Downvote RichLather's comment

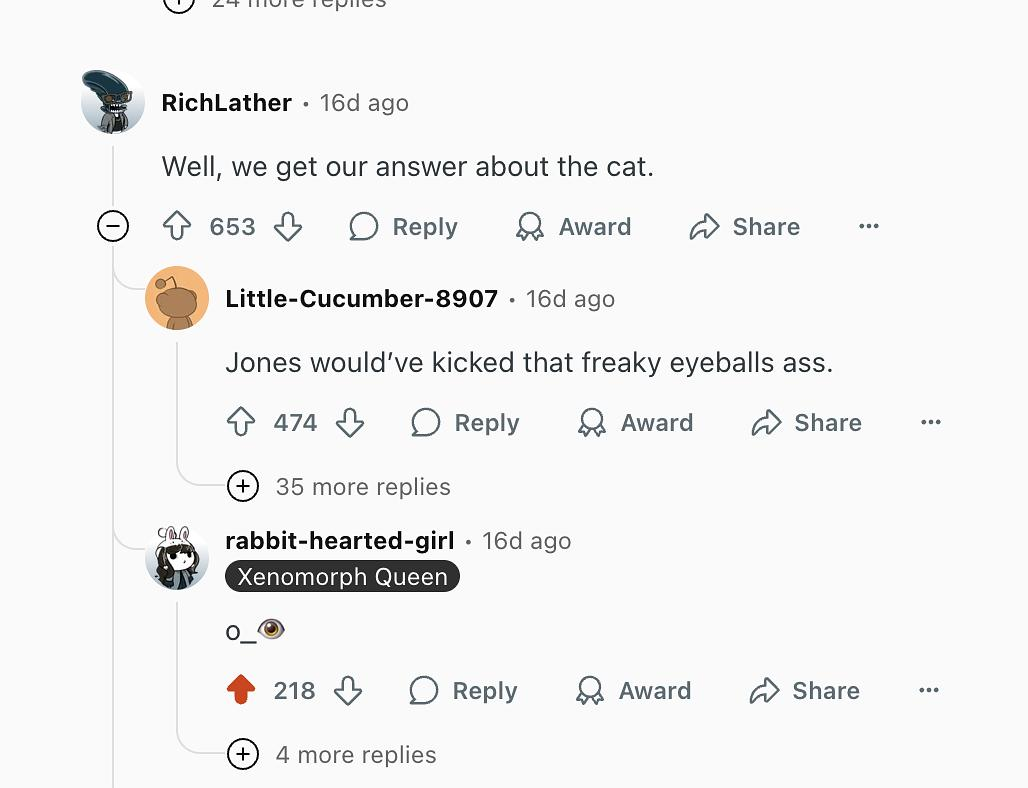point(288,227)
